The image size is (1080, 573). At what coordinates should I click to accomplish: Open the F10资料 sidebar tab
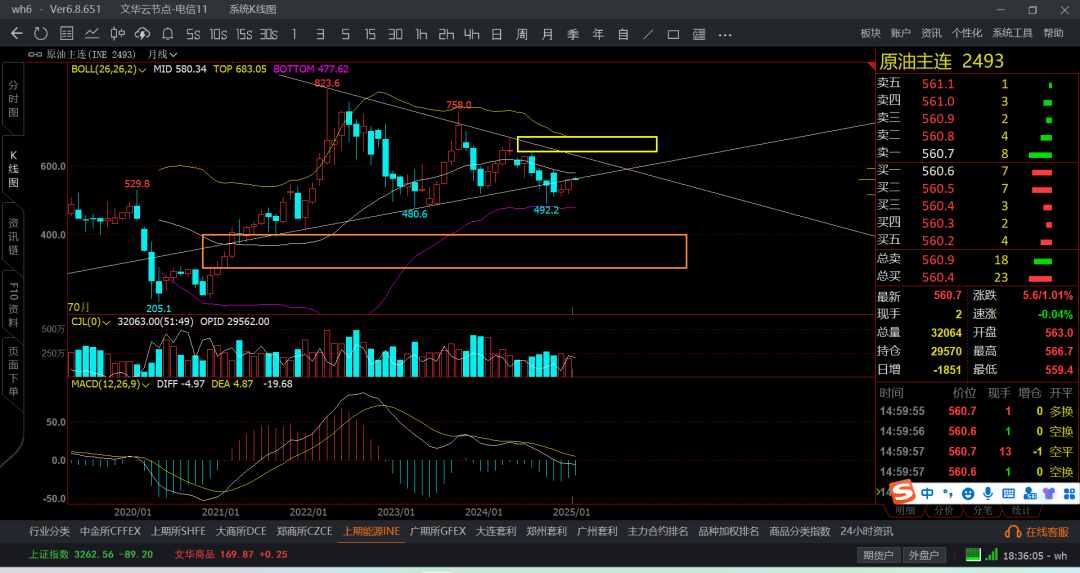pyautogui.click(x=13, y=304)
